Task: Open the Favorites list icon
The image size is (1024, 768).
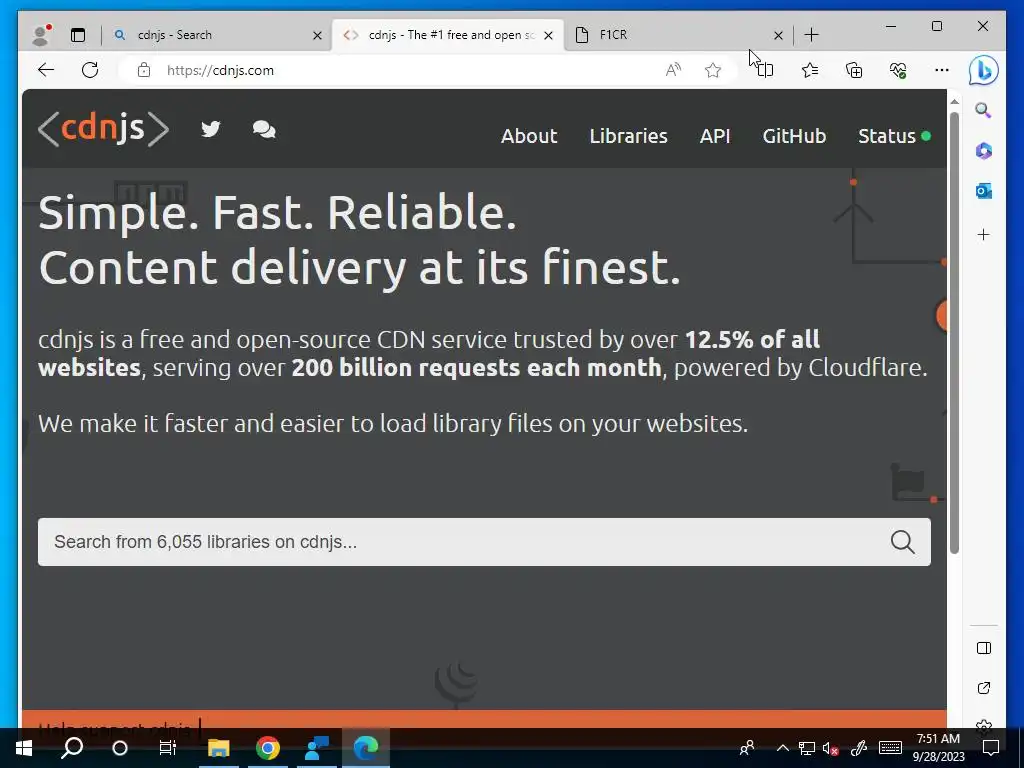Action: 810,70
